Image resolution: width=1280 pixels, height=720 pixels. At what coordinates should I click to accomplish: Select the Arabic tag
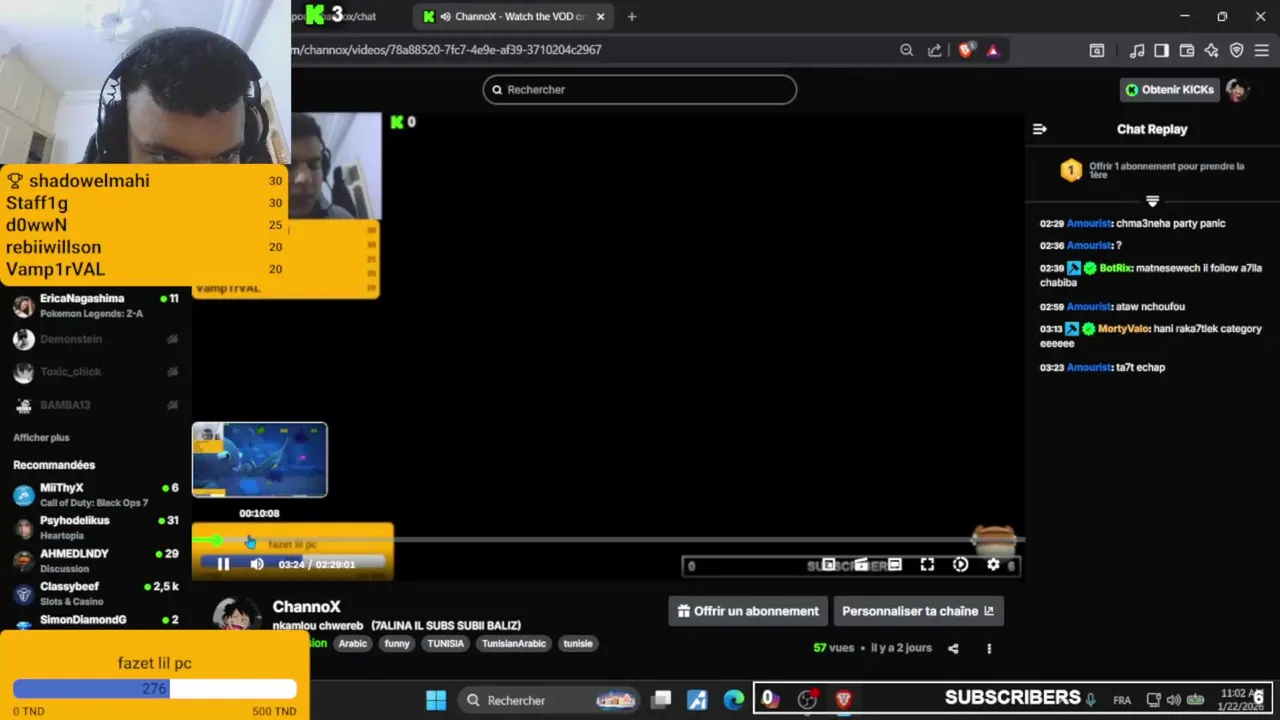click(x=352, y=644)
